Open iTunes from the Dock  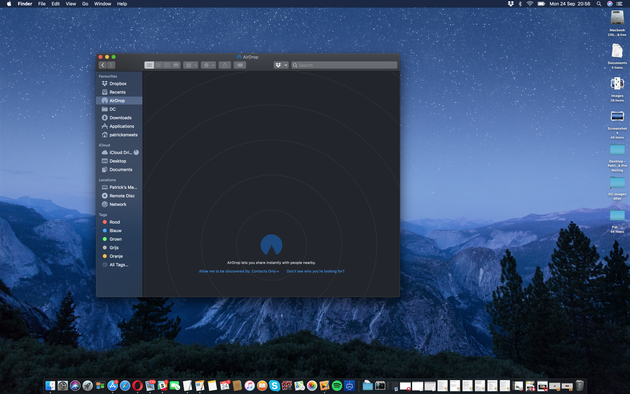point(250,386)
